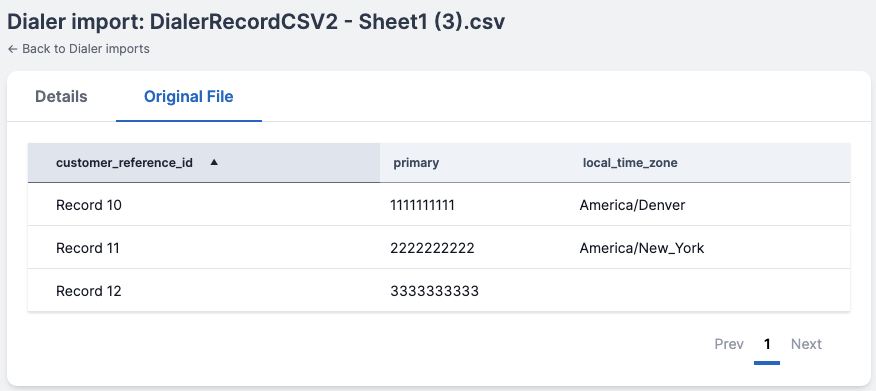Sort by customer_reference_id column header
This screenshot has width=876, height=391.
[x=204, y=163]
